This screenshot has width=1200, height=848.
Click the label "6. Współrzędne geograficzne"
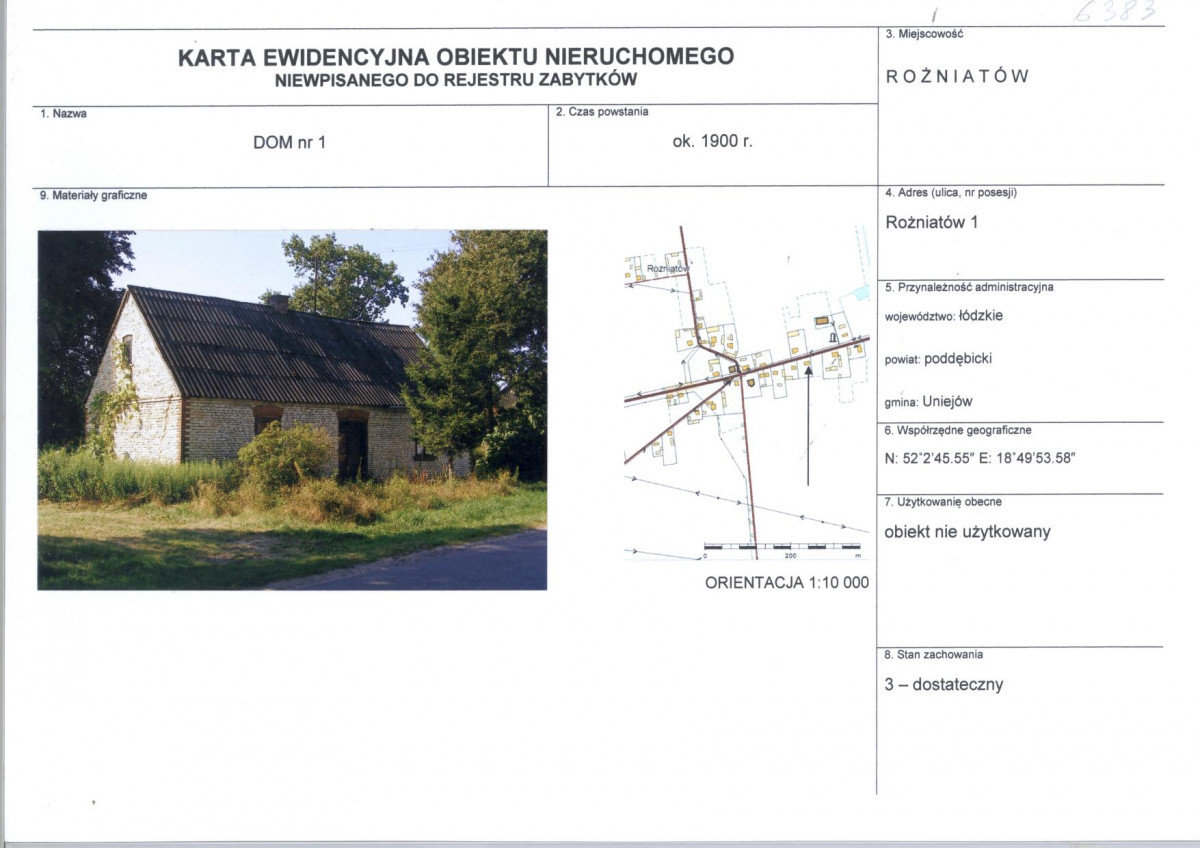[x=959, y=430]
